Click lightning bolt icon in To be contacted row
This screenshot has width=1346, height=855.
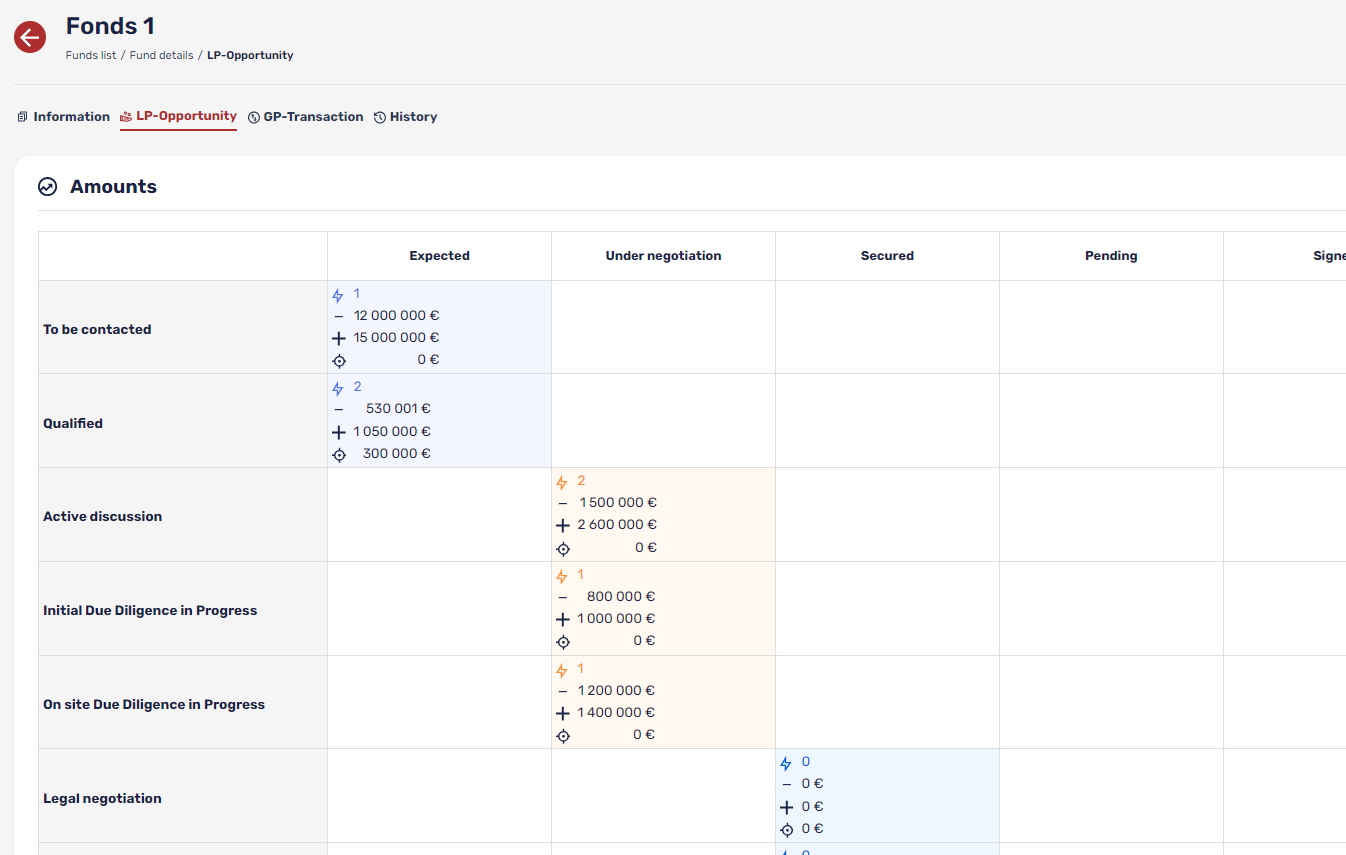[x=338, y=295]
